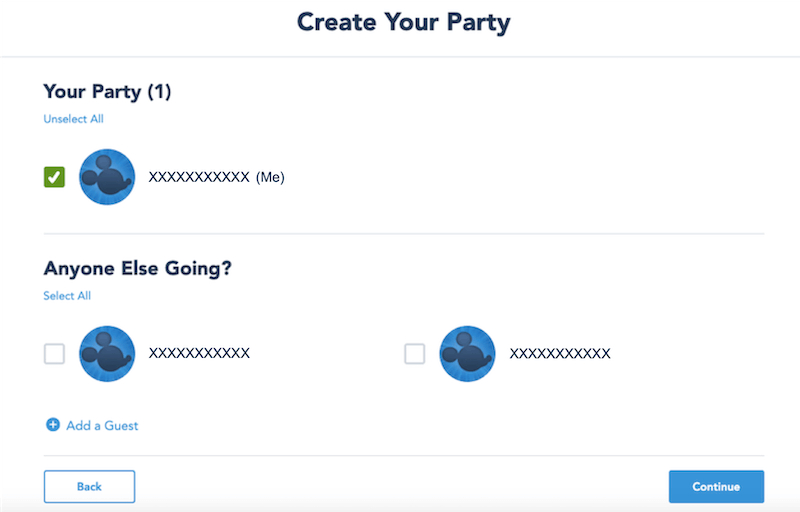Click the name of the (Me) party member

pyautogui.click(x=199, y=177)
